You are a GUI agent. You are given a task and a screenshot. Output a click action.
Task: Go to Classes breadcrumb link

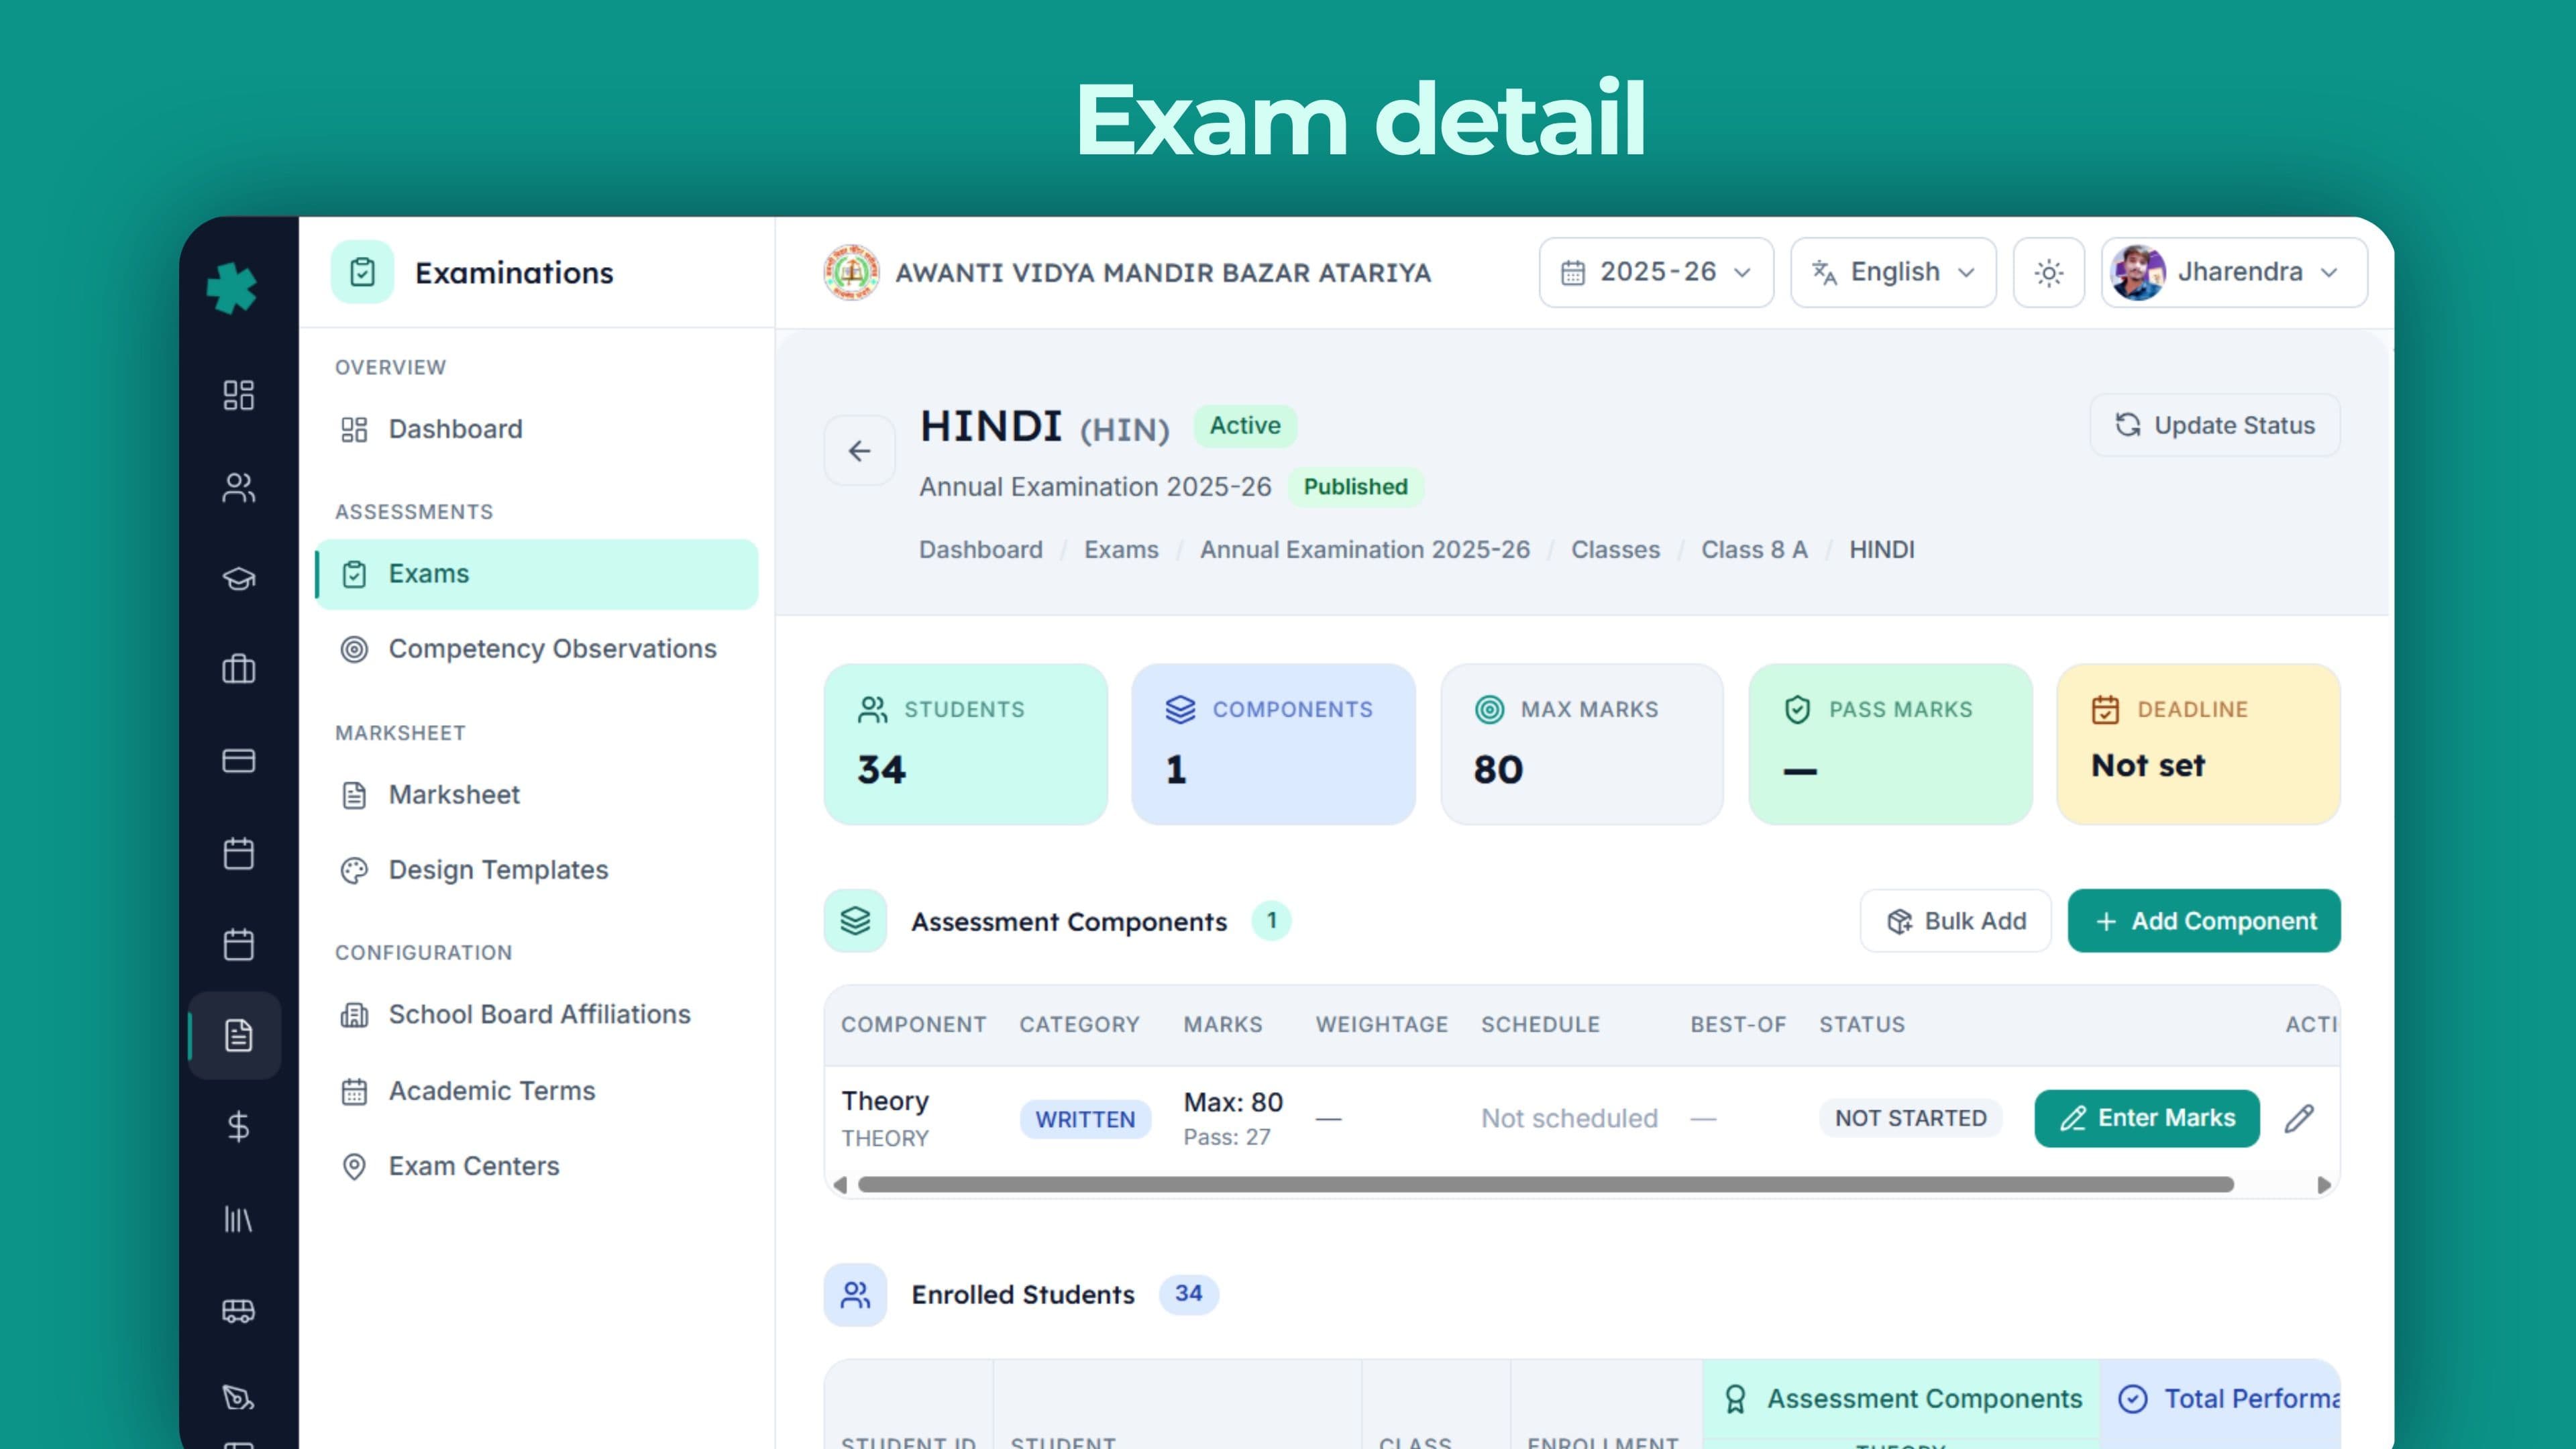pyautogui.click(x=1615, y=550)
